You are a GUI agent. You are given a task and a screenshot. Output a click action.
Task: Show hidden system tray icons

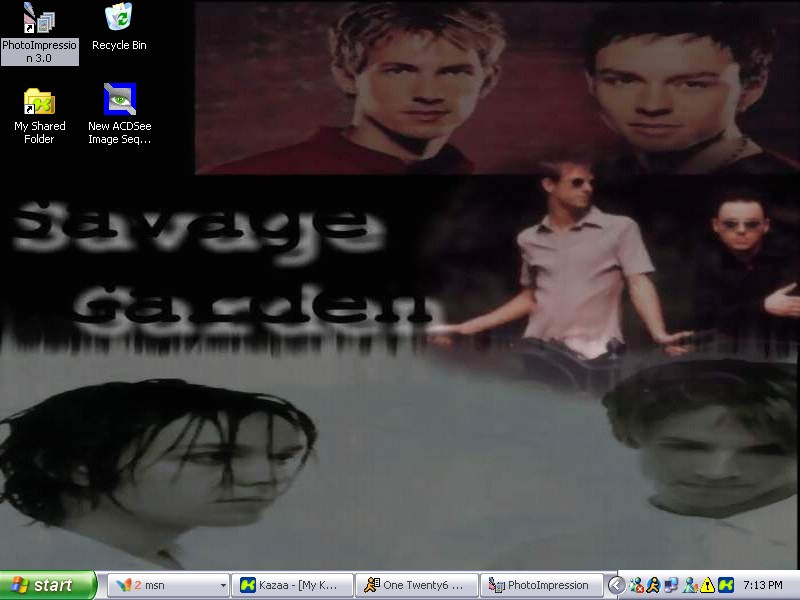pos(616,585)
